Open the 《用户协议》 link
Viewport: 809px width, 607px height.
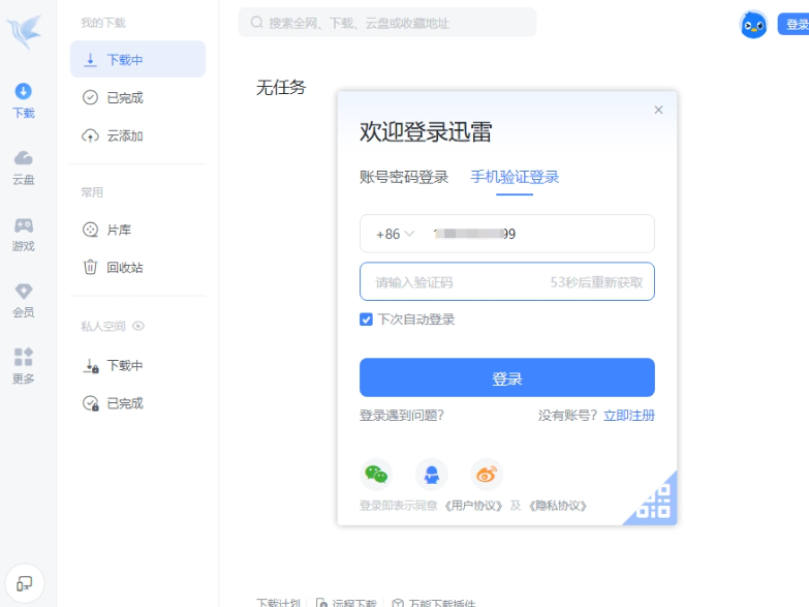(x=474, y=505)
